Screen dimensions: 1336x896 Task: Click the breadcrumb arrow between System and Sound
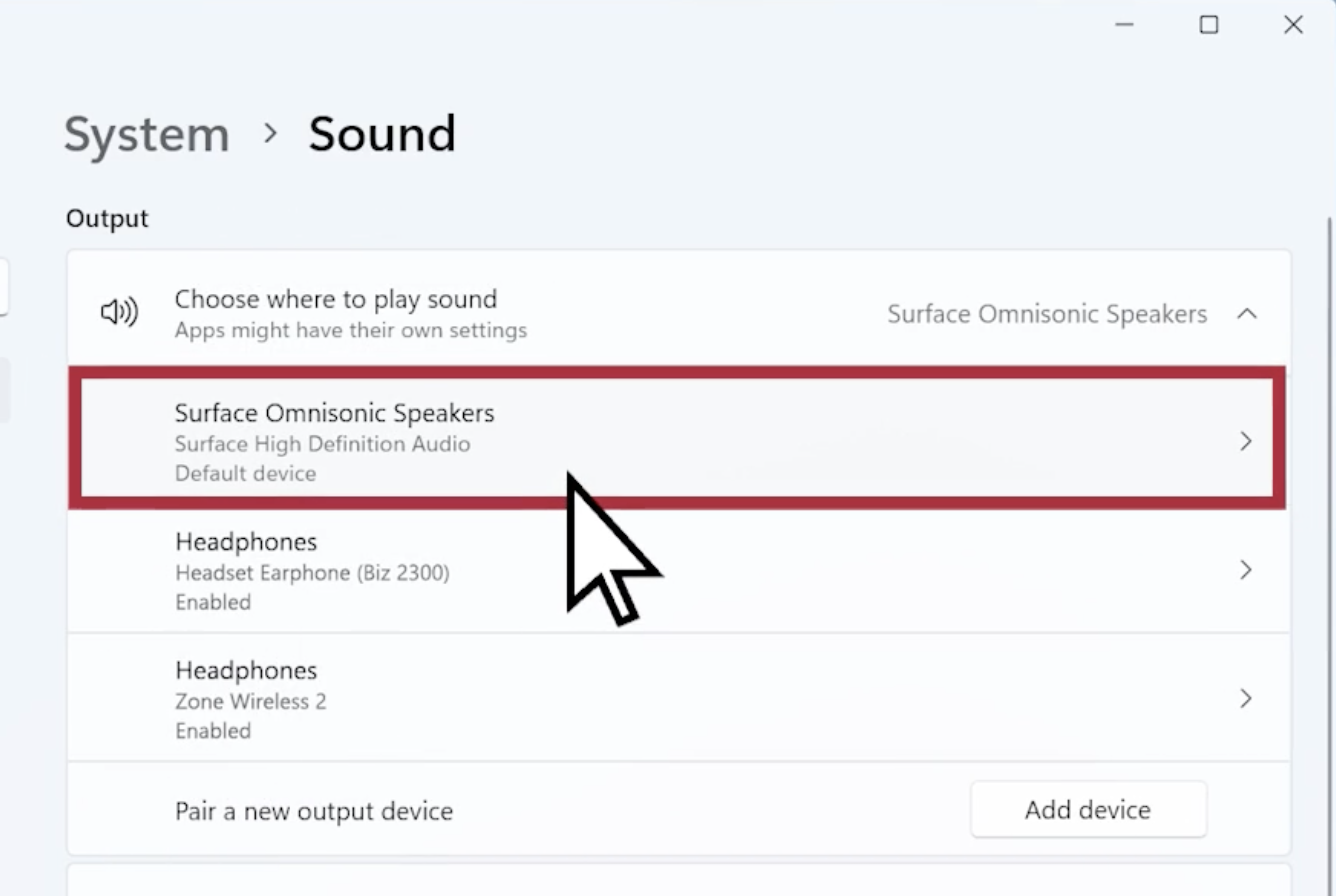click(270, 133)
